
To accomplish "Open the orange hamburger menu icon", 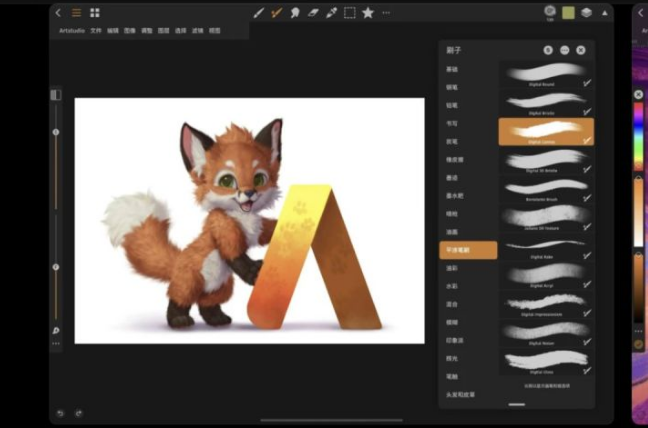I will point(76,13).
